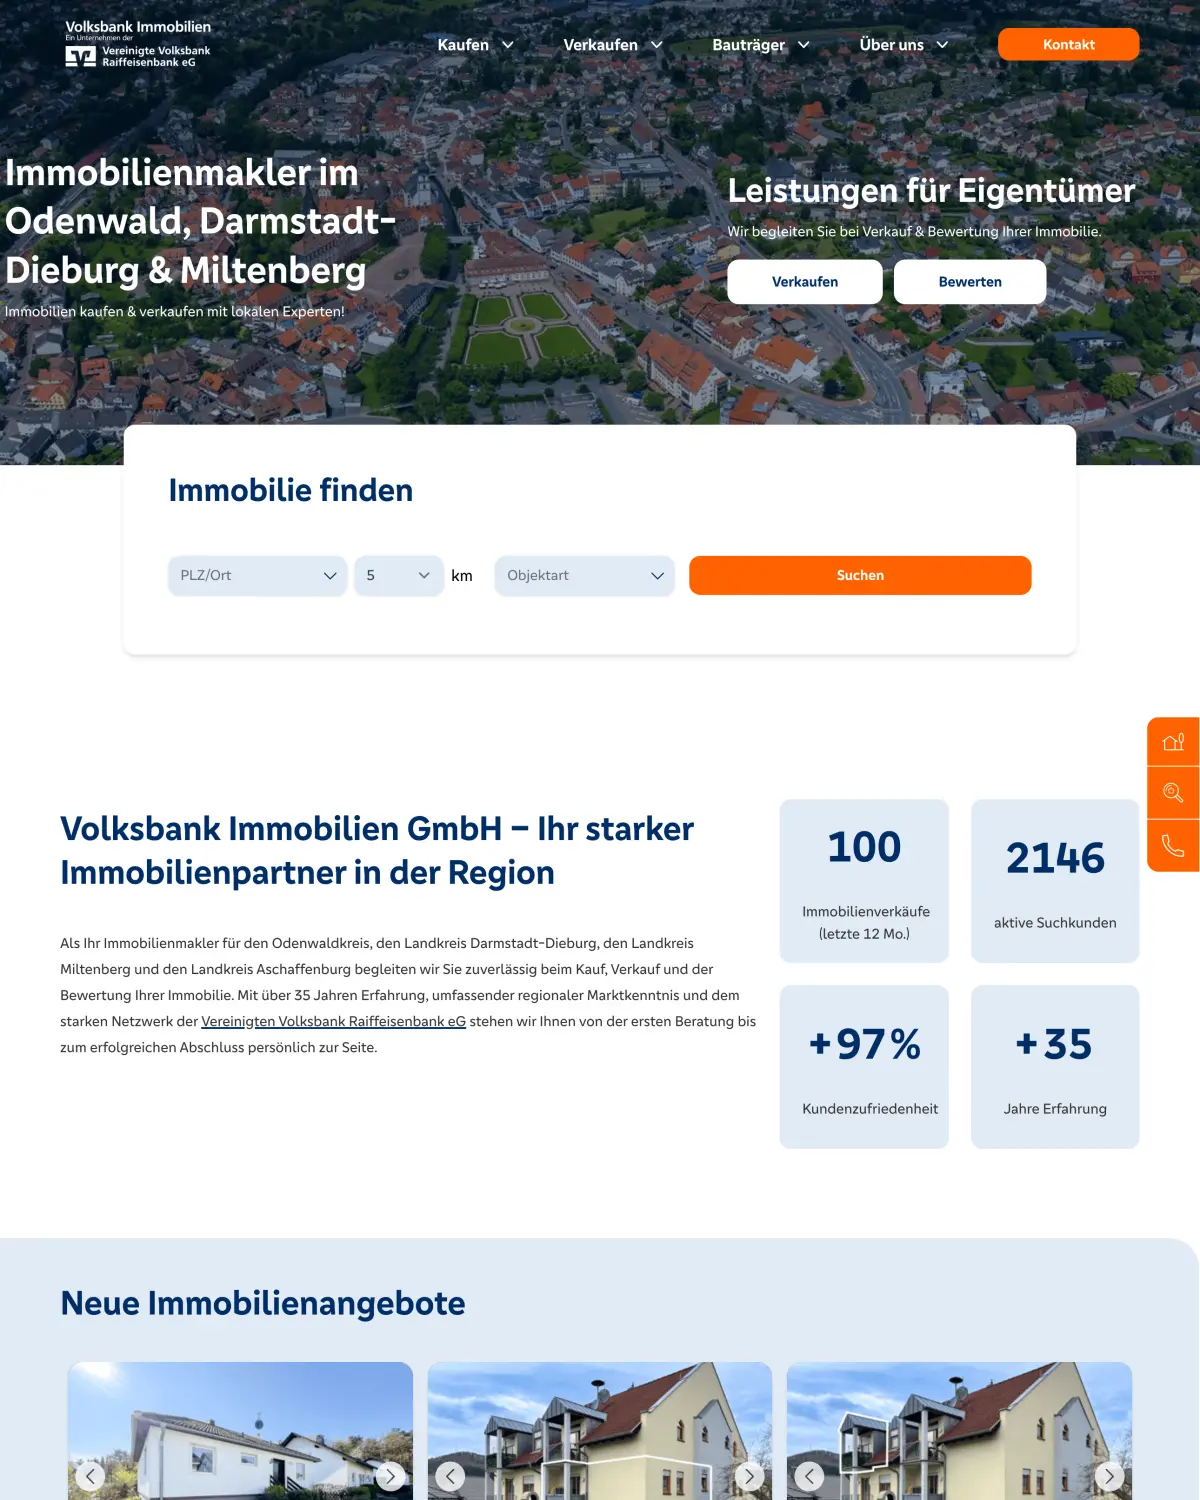Click the 'Neue Immobilienangebote' heading
This screenshot has height=1500, width=1200.
[x=263, y=1303]
